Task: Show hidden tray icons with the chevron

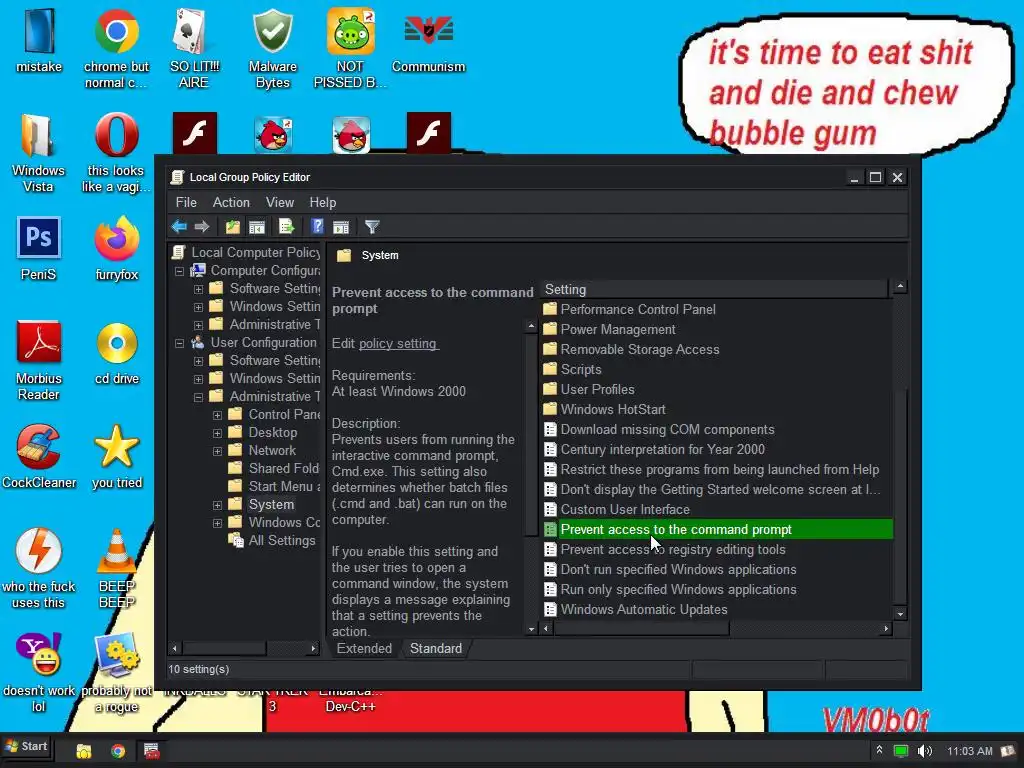Action: [x=880, y=750]
